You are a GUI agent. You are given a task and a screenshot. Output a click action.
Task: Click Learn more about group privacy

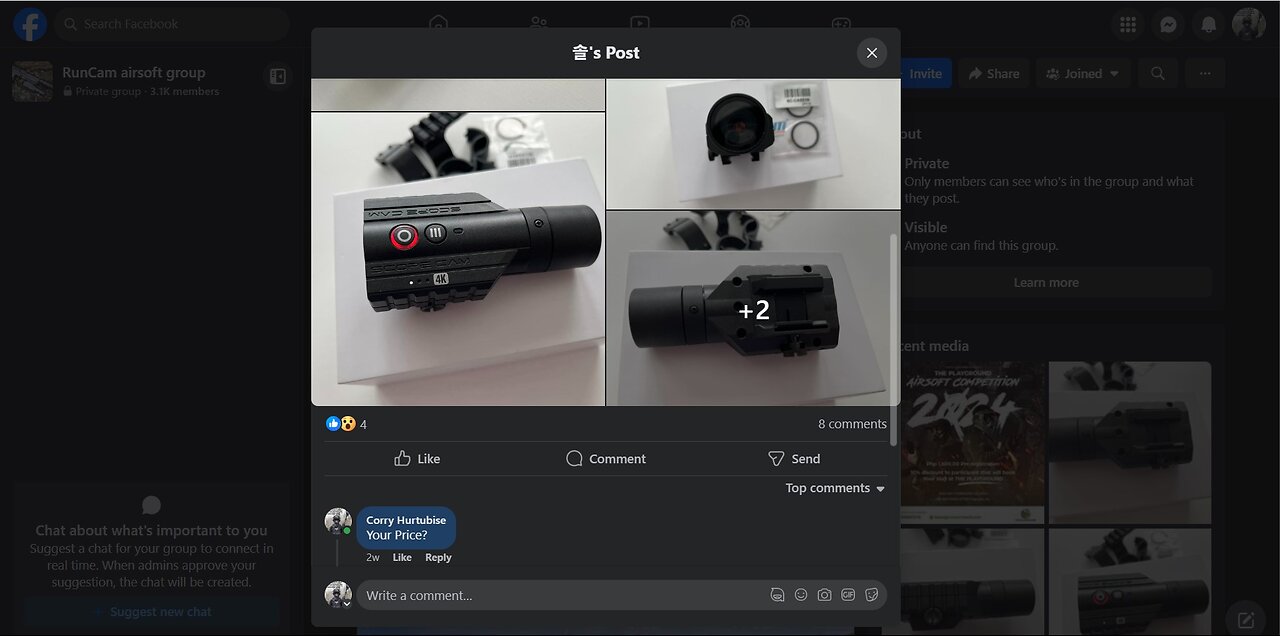click(x=1046, y=283)
